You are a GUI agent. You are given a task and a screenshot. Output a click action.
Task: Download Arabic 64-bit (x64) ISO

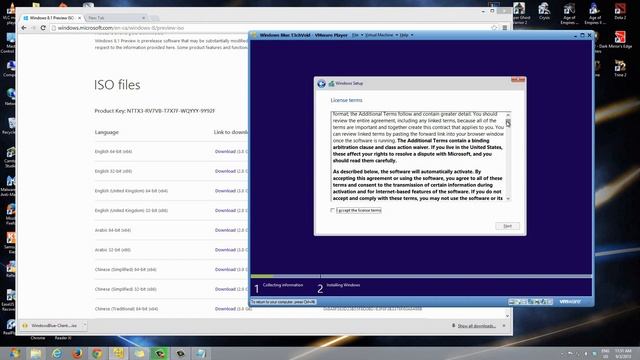225,230
